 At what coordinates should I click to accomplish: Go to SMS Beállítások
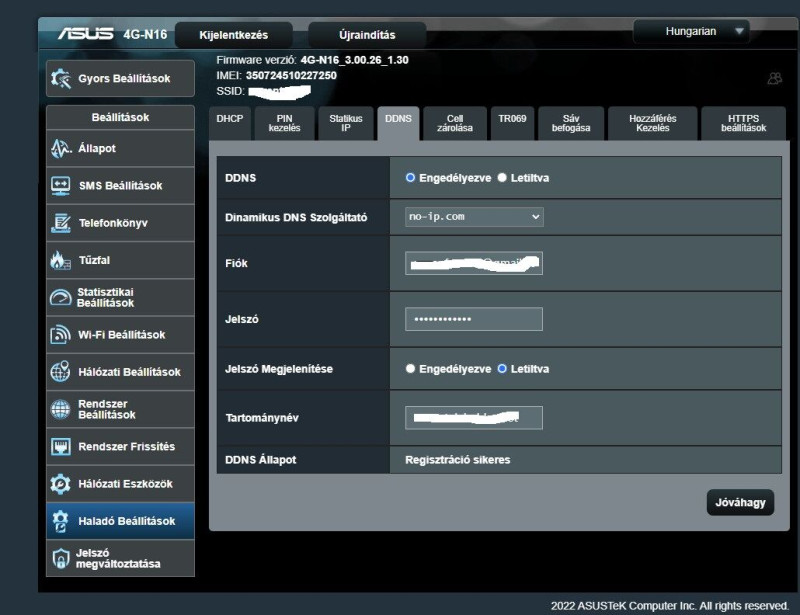(120, 186)
